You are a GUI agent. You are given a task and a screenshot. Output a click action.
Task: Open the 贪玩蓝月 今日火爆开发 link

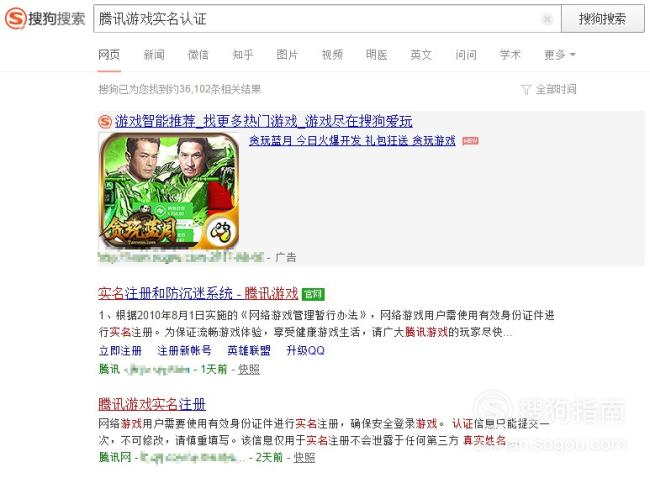pyautogui.click(x=352, y=141)
